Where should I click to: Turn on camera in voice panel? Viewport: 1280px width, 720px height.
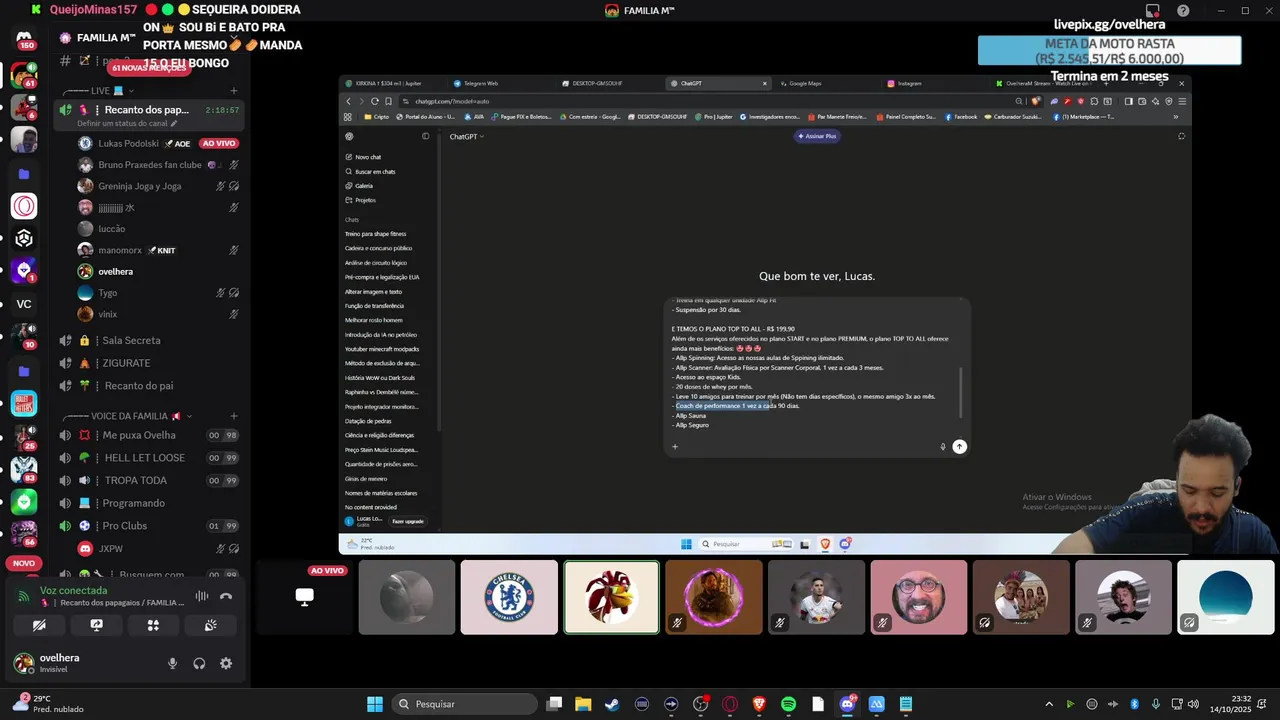tap(39, 625)
